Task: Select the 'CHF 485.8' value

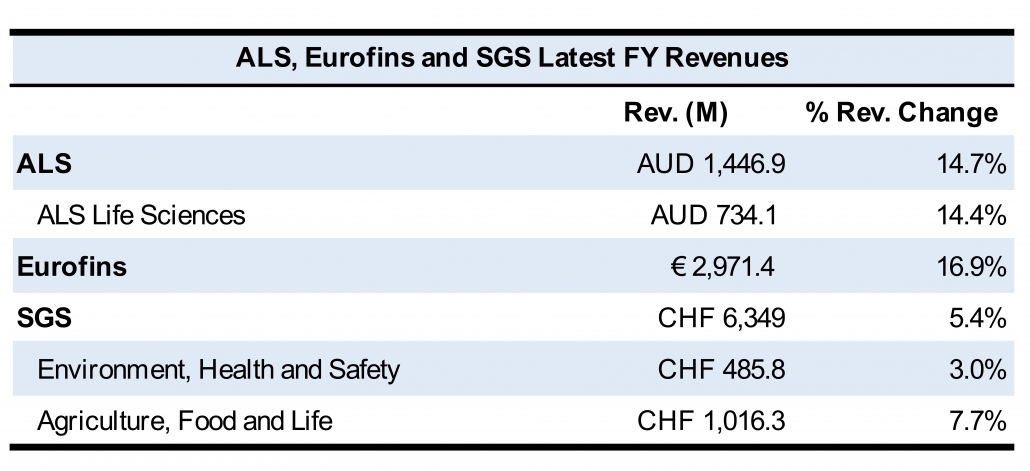Action: point(721,370)
